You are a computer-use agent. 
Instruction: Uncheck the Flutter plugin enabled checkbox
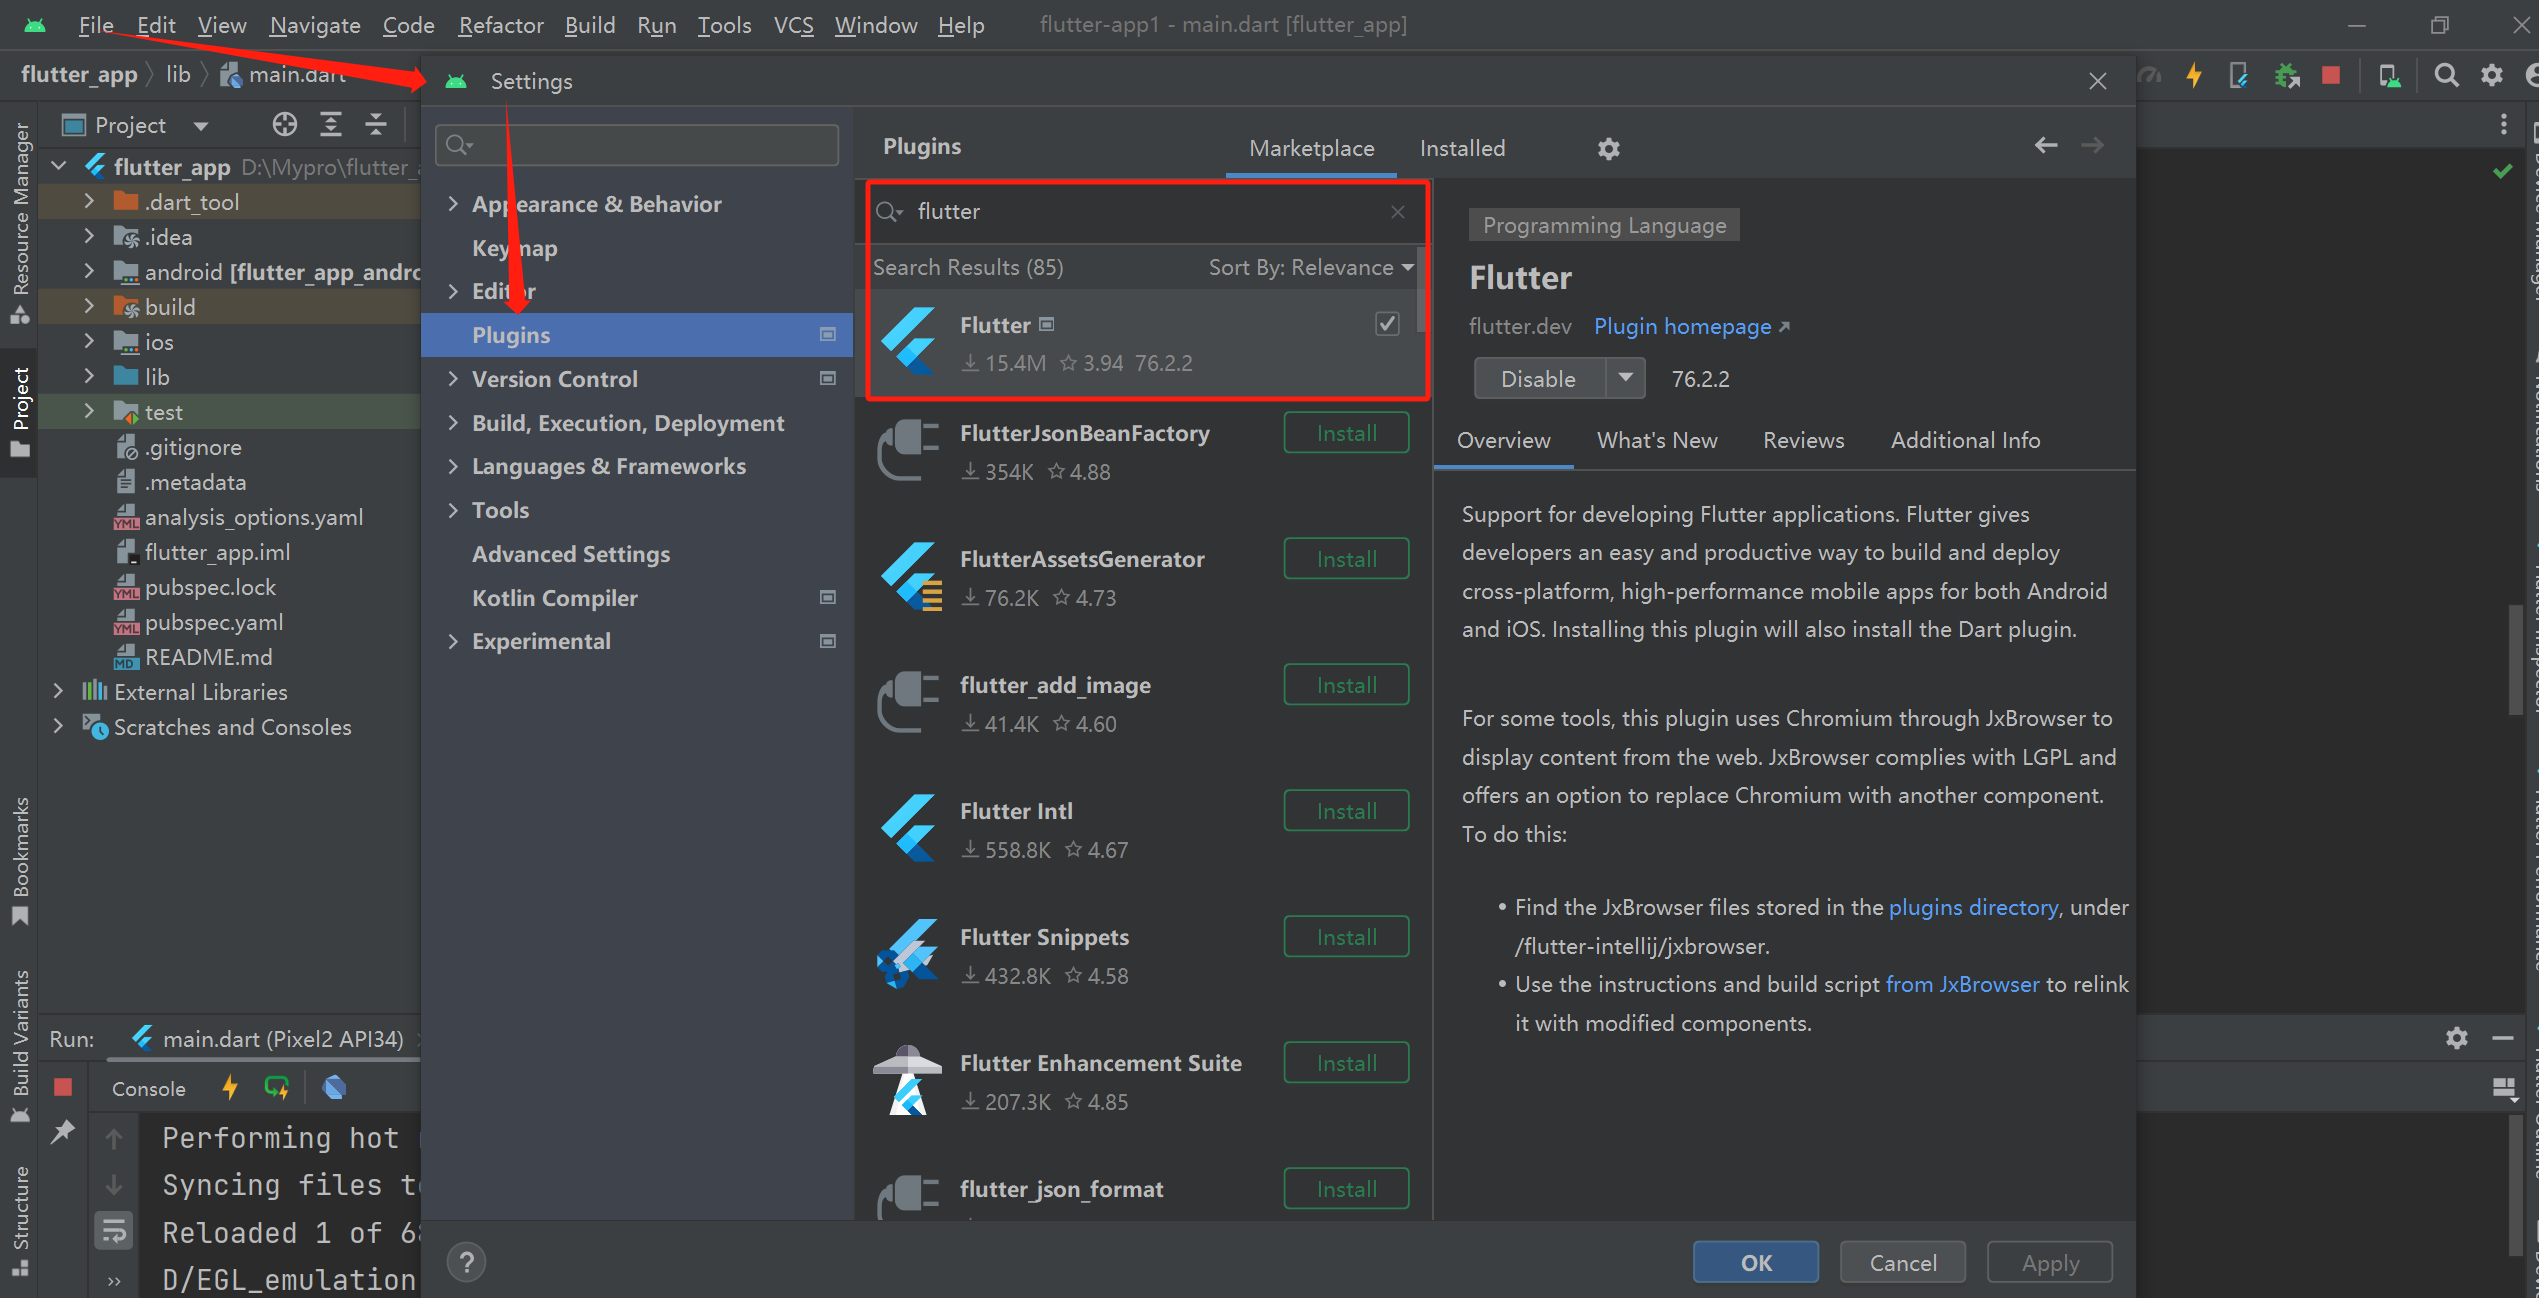tap(1387, 323)
